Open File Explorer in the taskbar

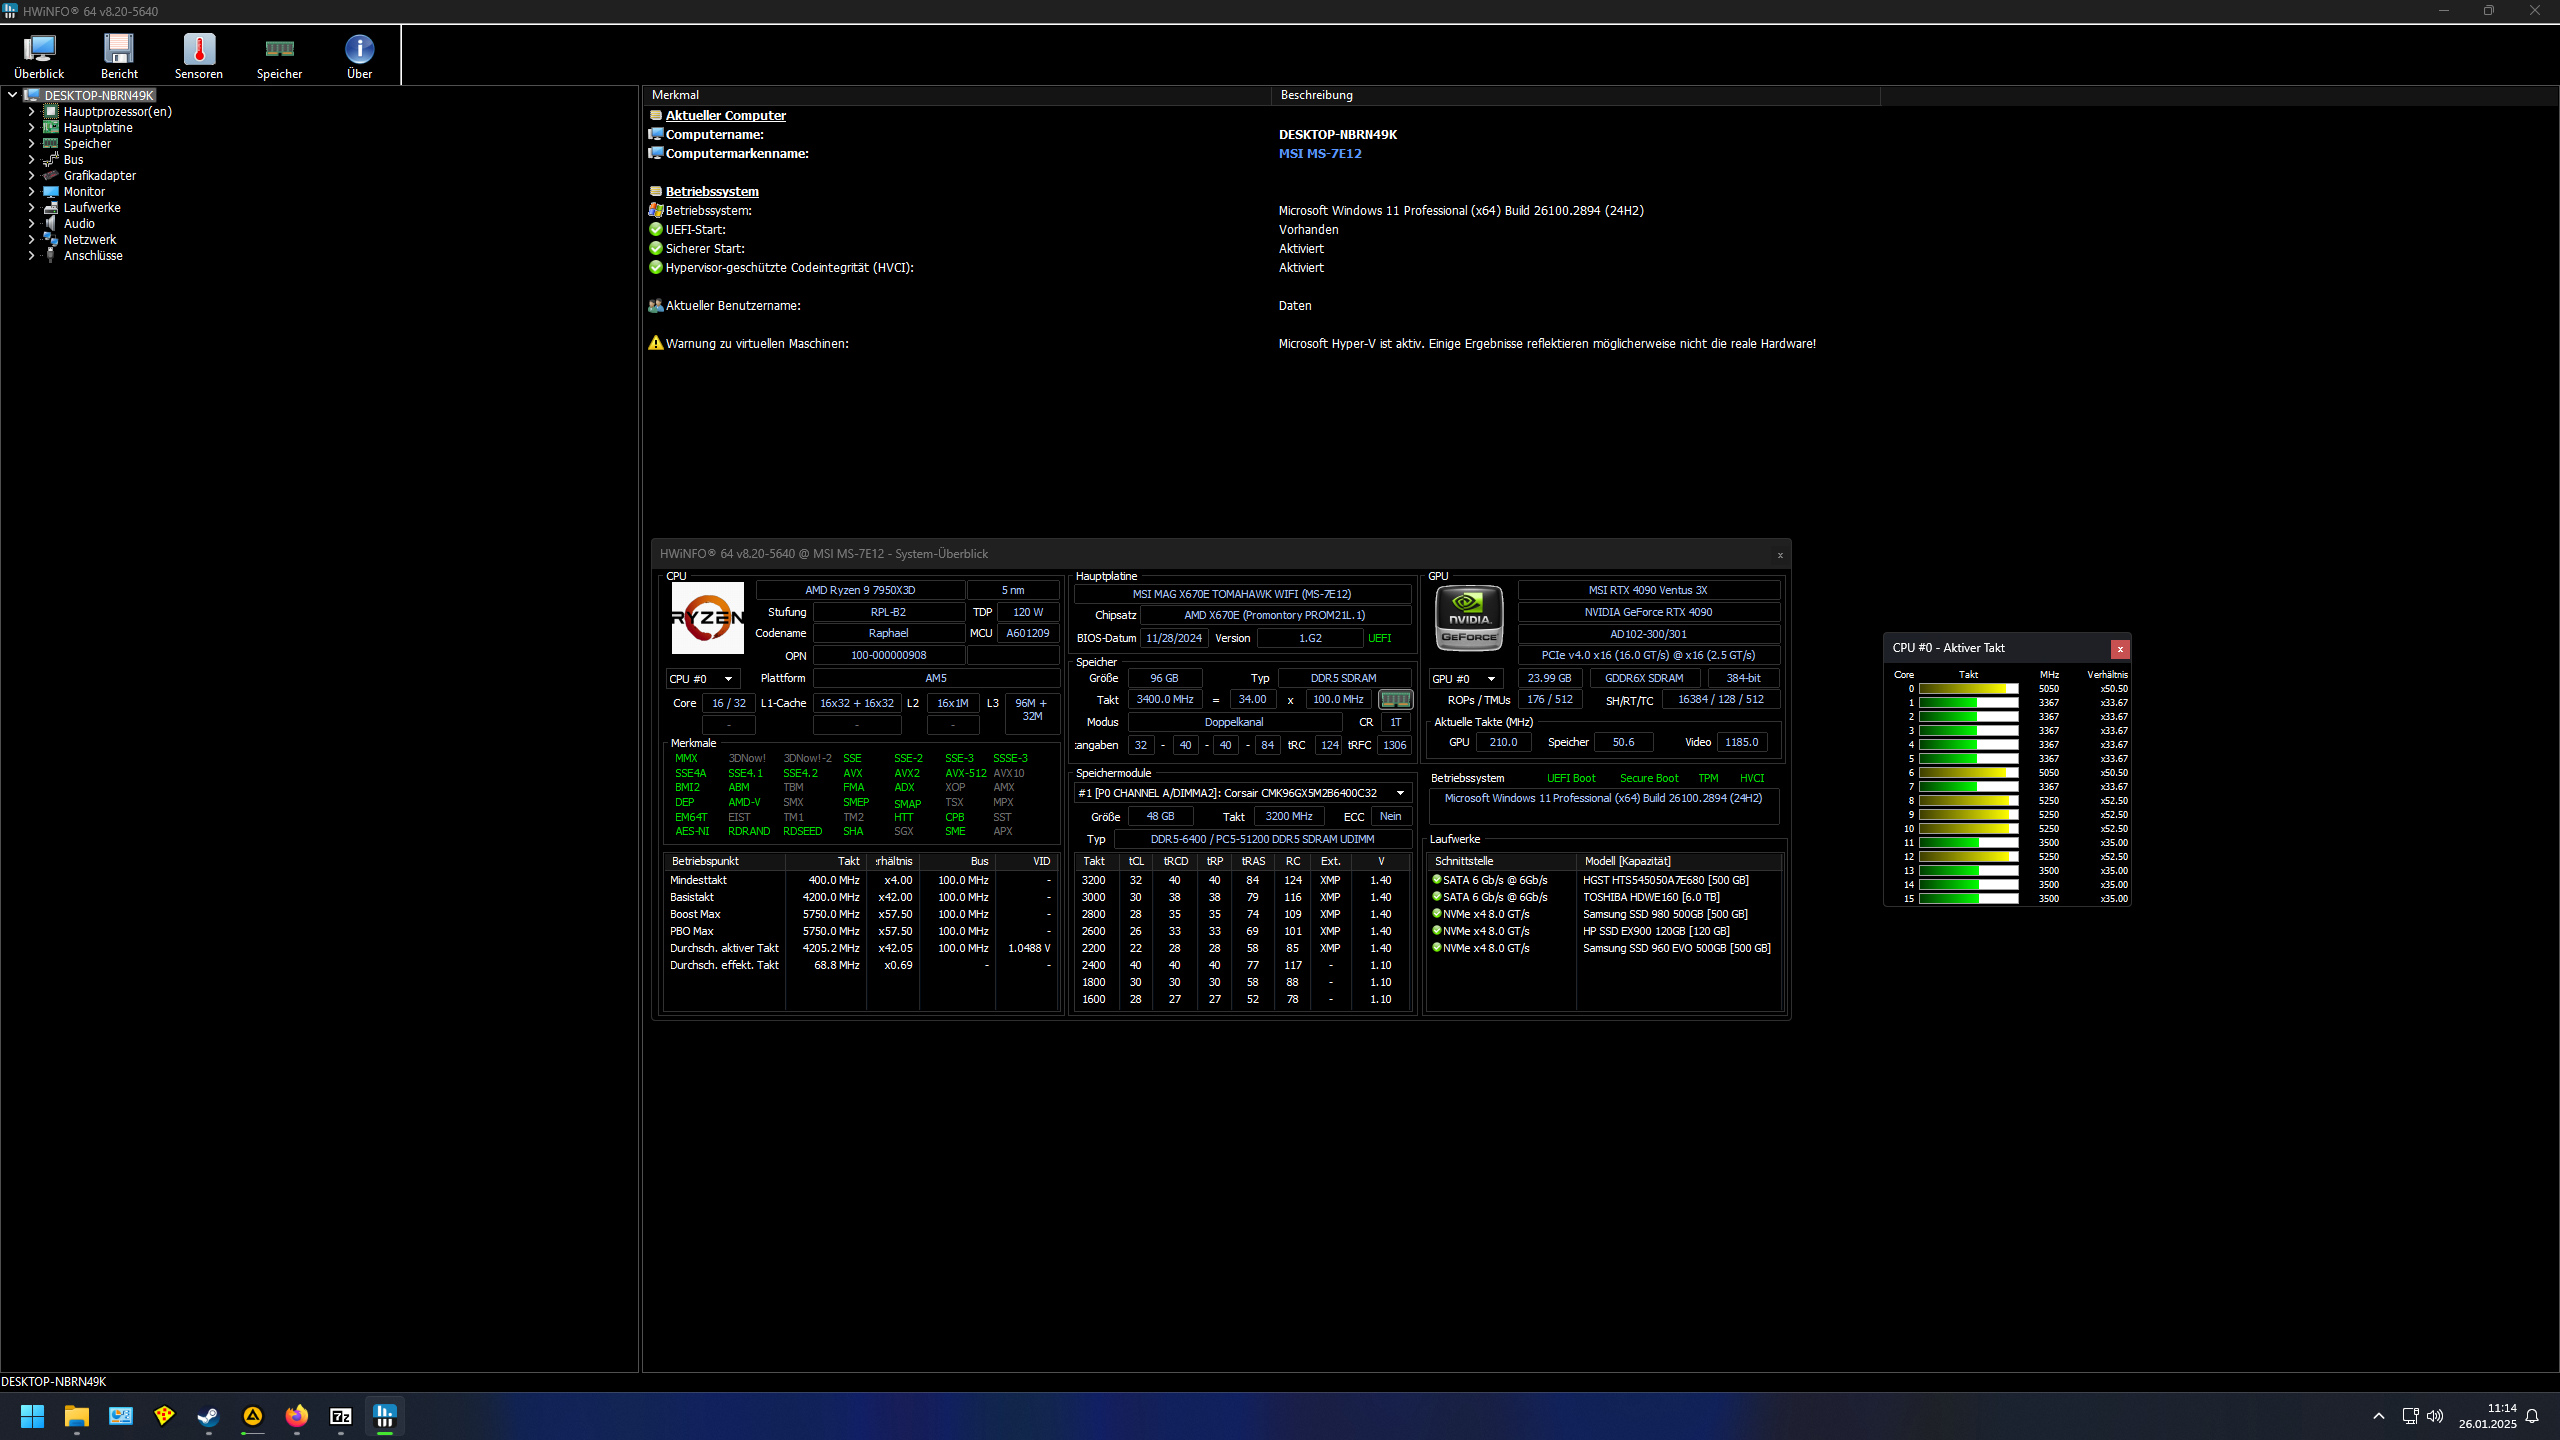(x=77, y=1416)
